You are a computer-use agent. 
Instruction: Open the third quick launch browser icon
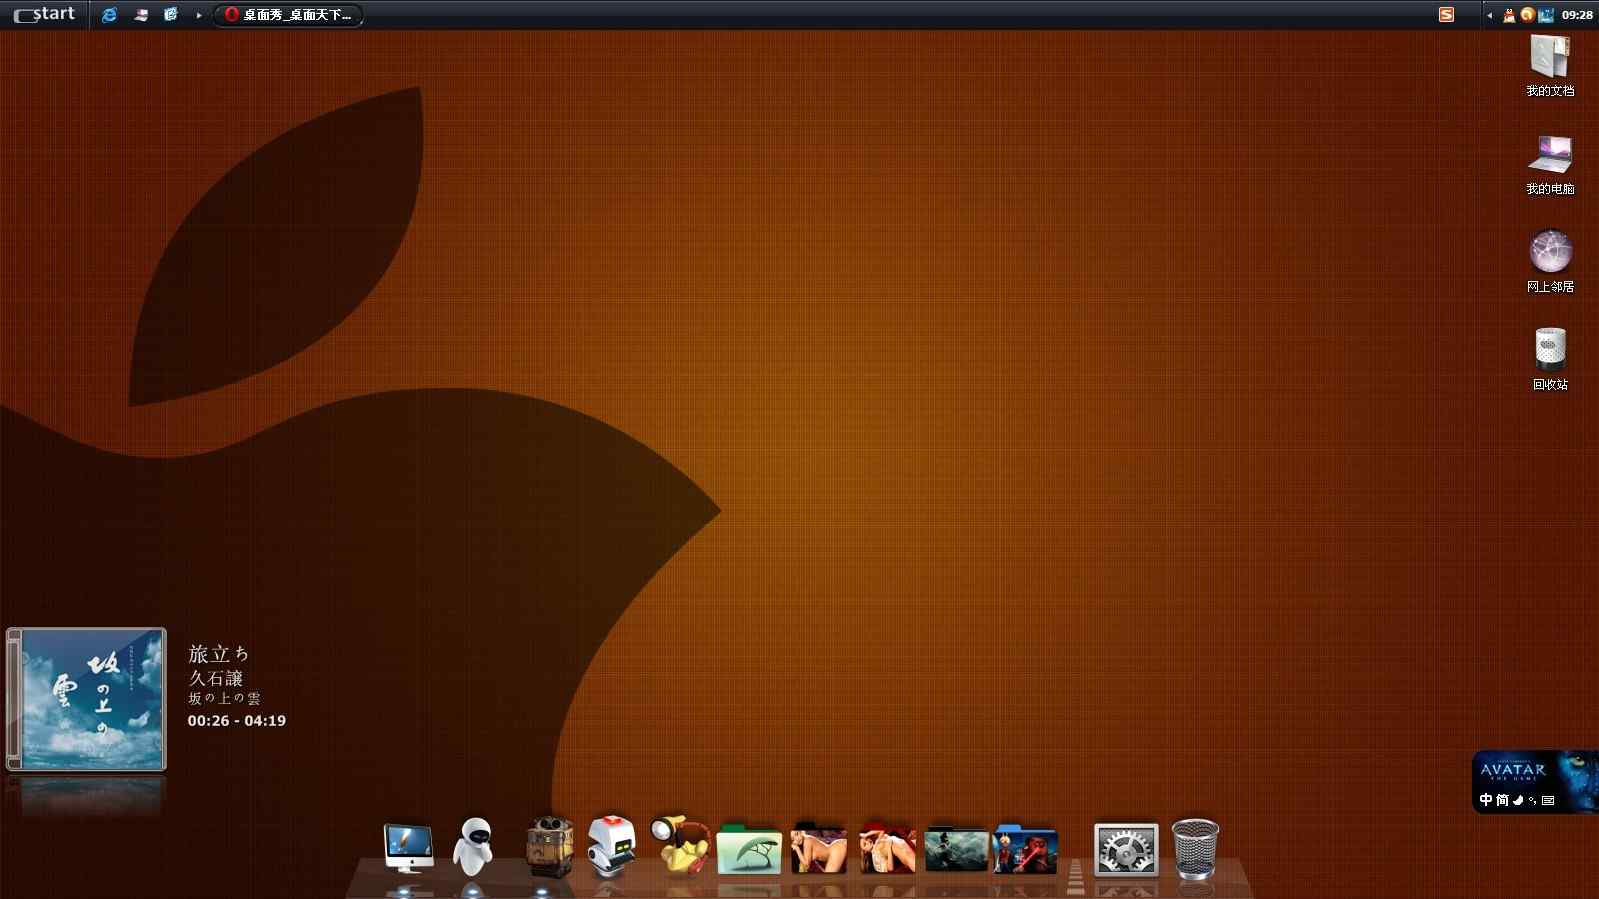point(171,15)
